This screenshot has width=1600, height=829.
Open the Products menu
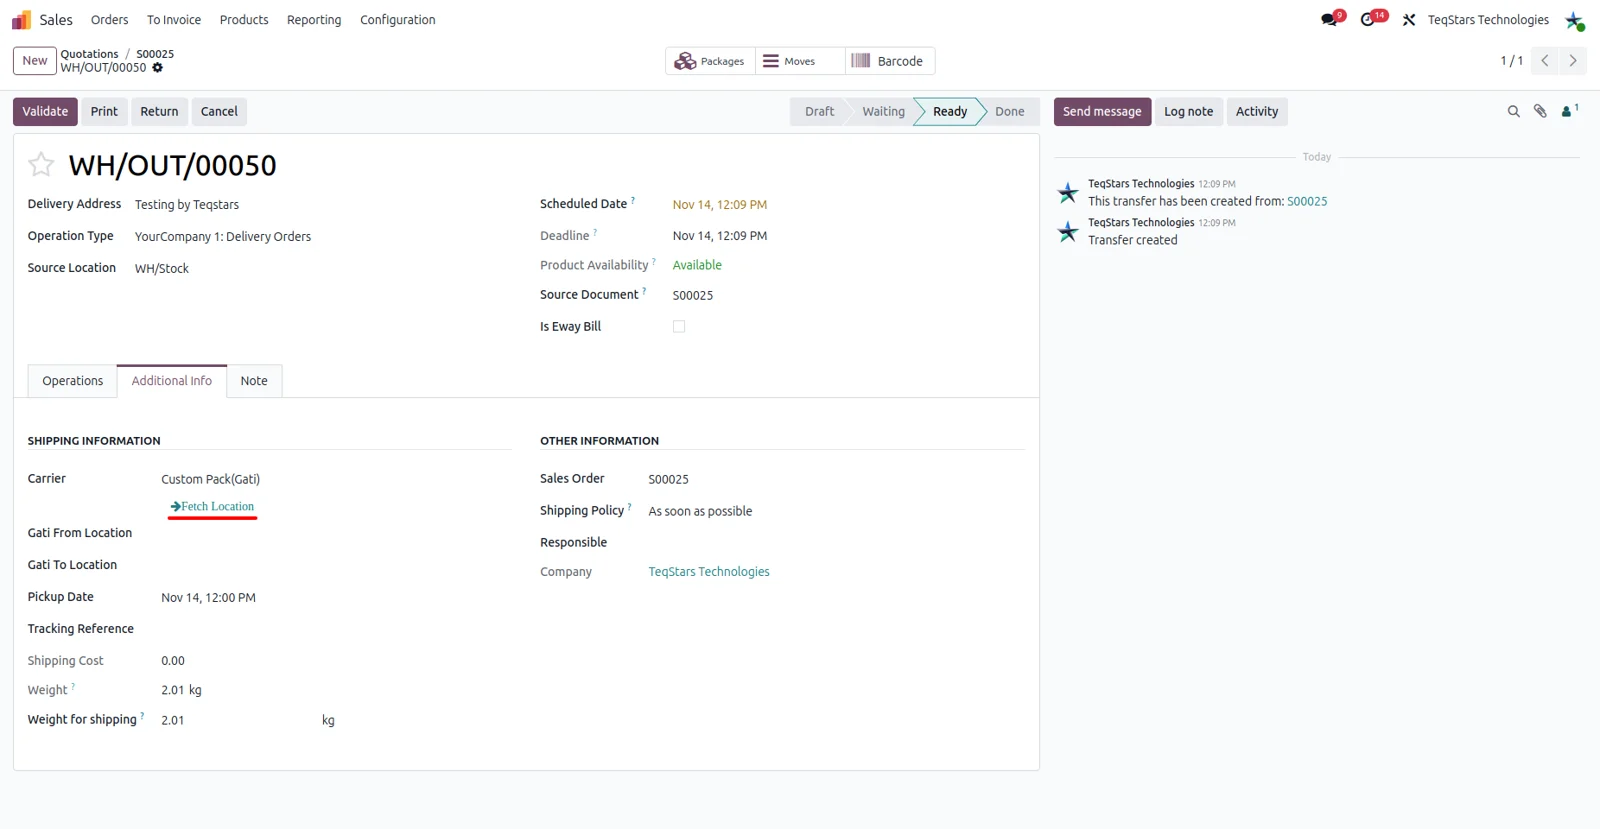click(x=244, y=20)
